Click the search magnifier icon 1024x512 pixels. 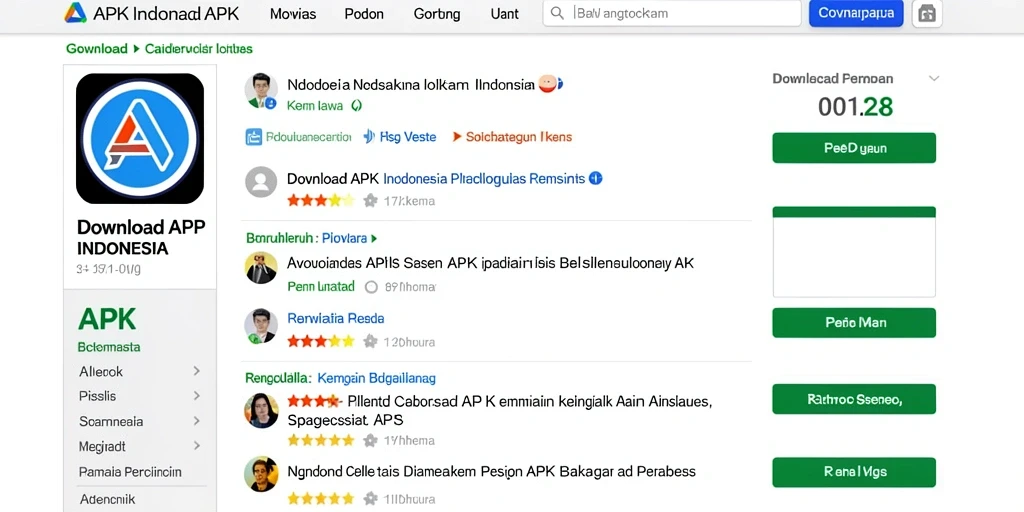(x=557, y=13)
